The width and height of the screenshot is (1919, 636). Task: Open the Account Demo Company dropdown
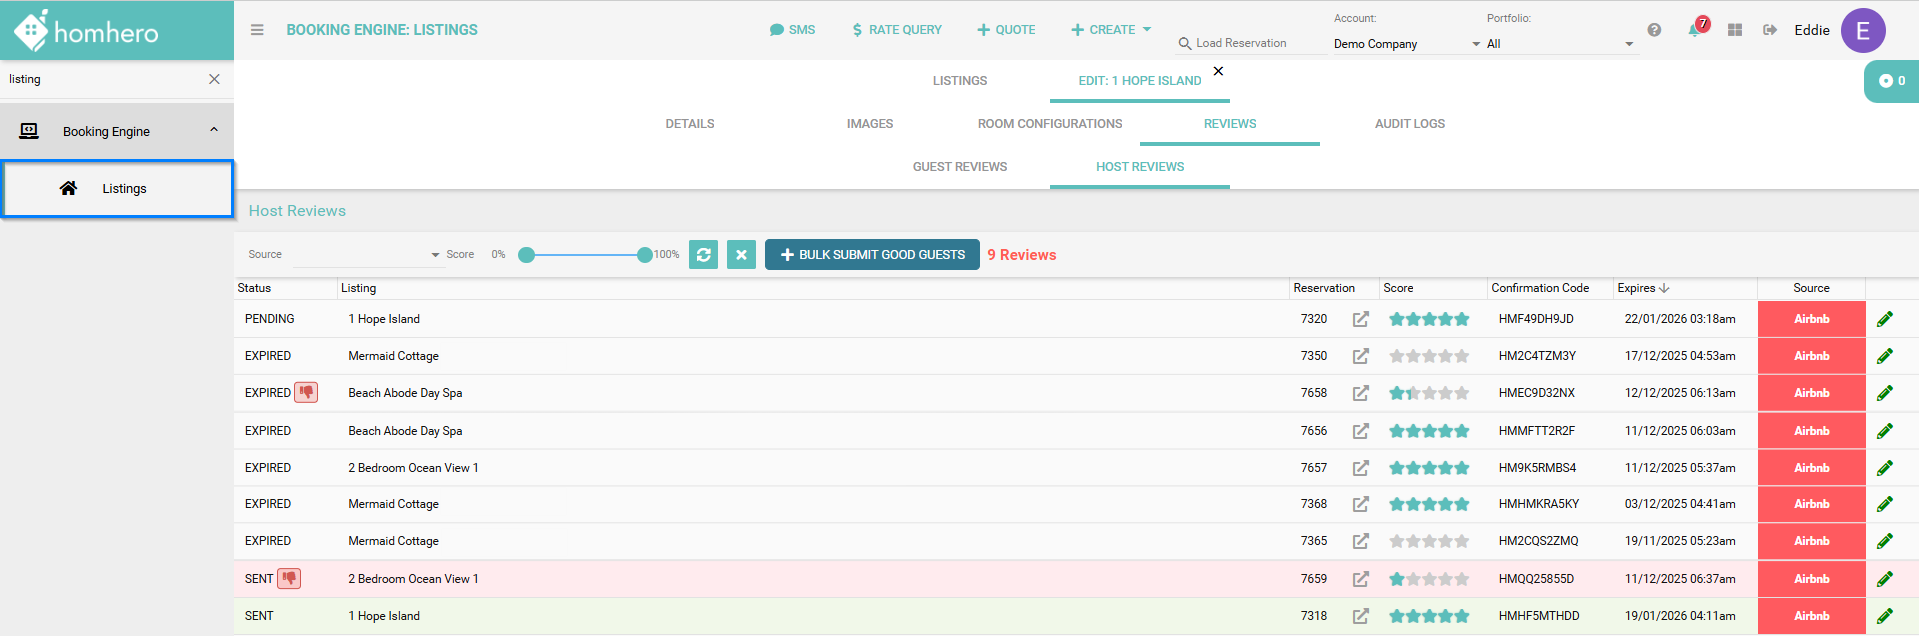pyautogui.click(x=1406, y=44)
